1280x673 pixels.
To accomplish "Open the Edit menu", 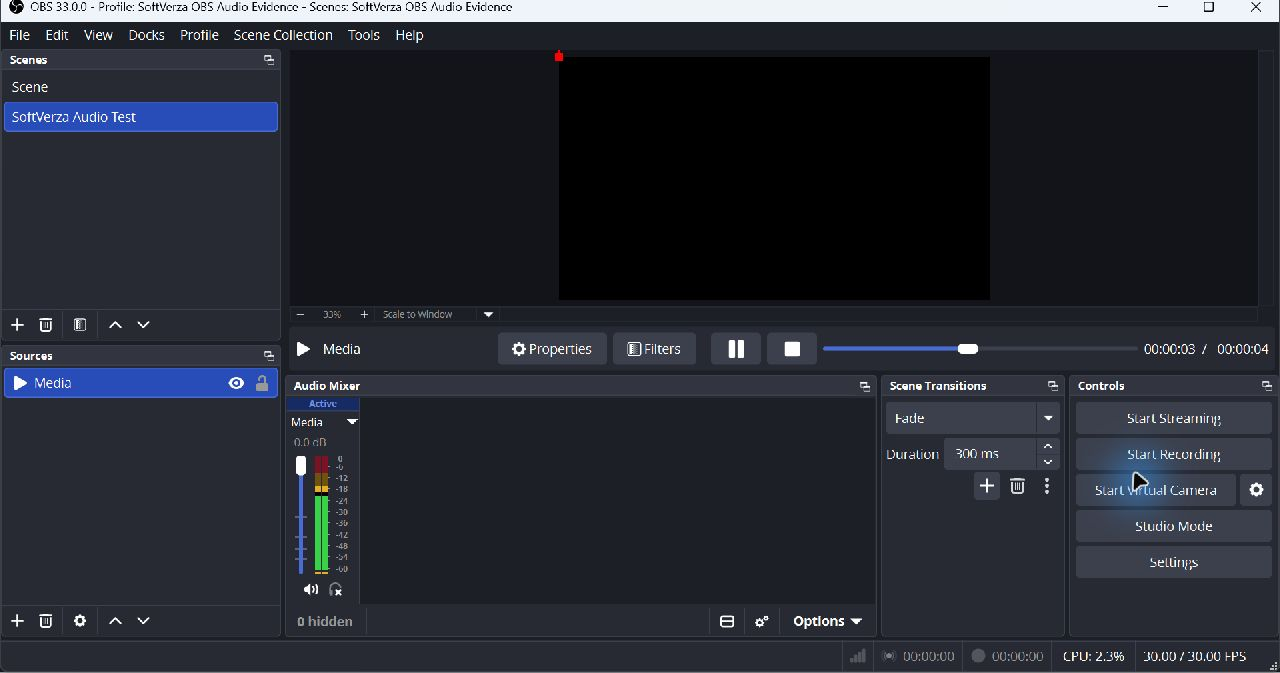I will (x=57, y=35).
